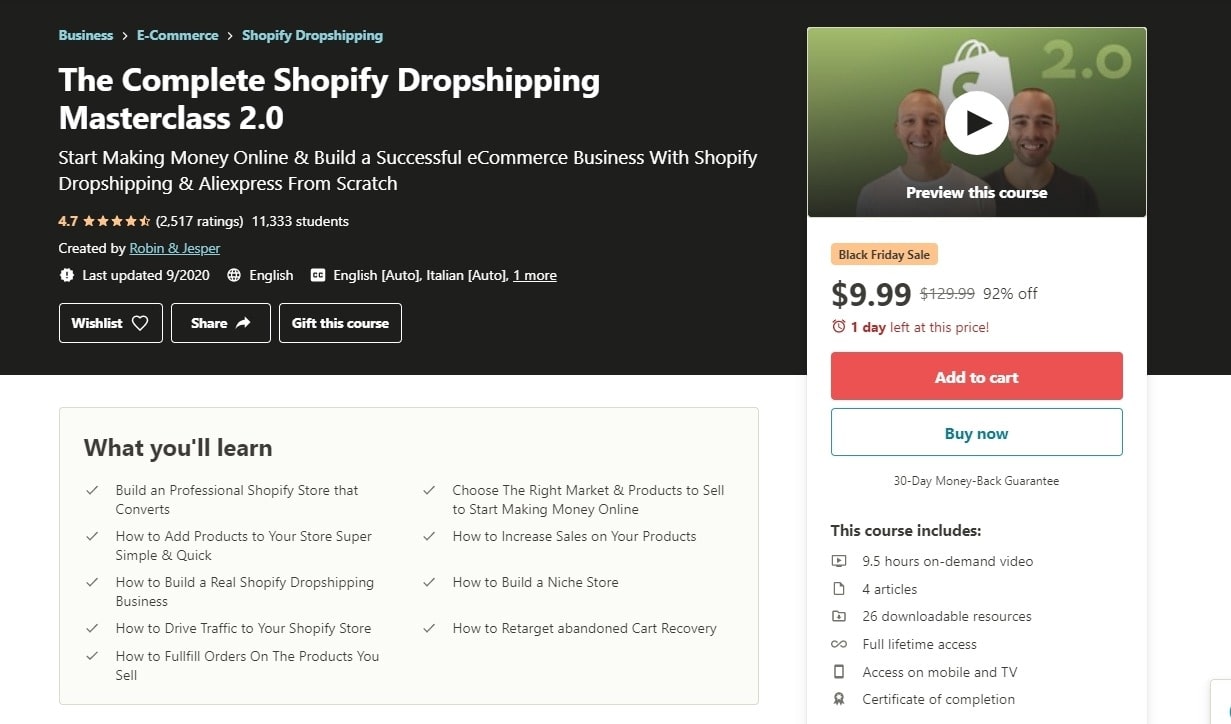Open the E-Commerce breadcrumb category

[x=177, y=35]
